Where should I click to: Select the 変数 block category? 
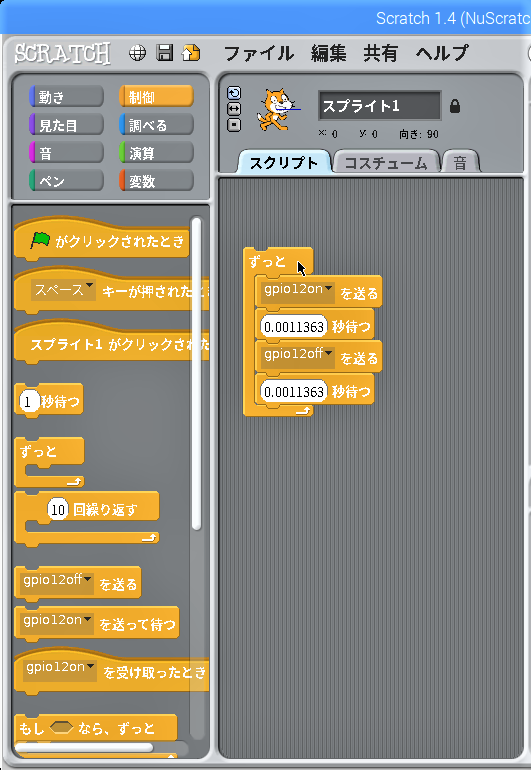[156, 181]
